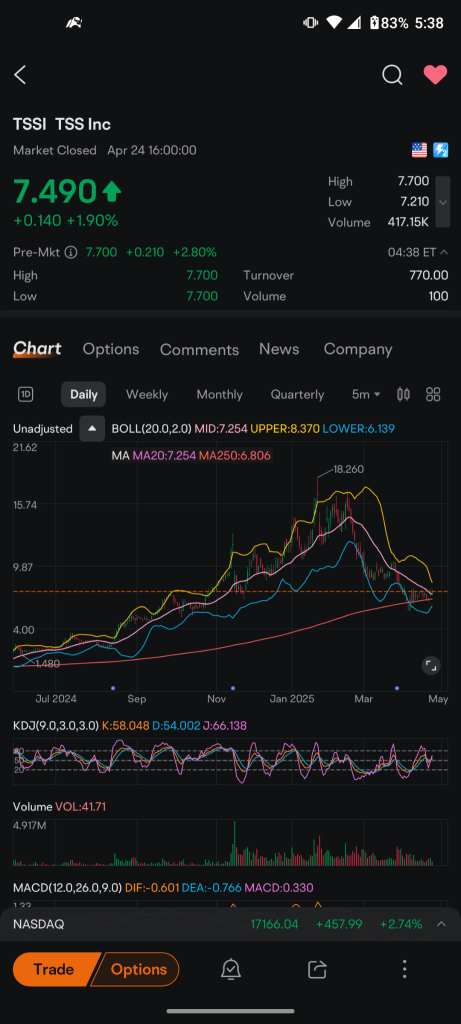The image size is (461, 1024).
Task: Open the candlestick chart settings icon
Action: (x=404, y=394)
